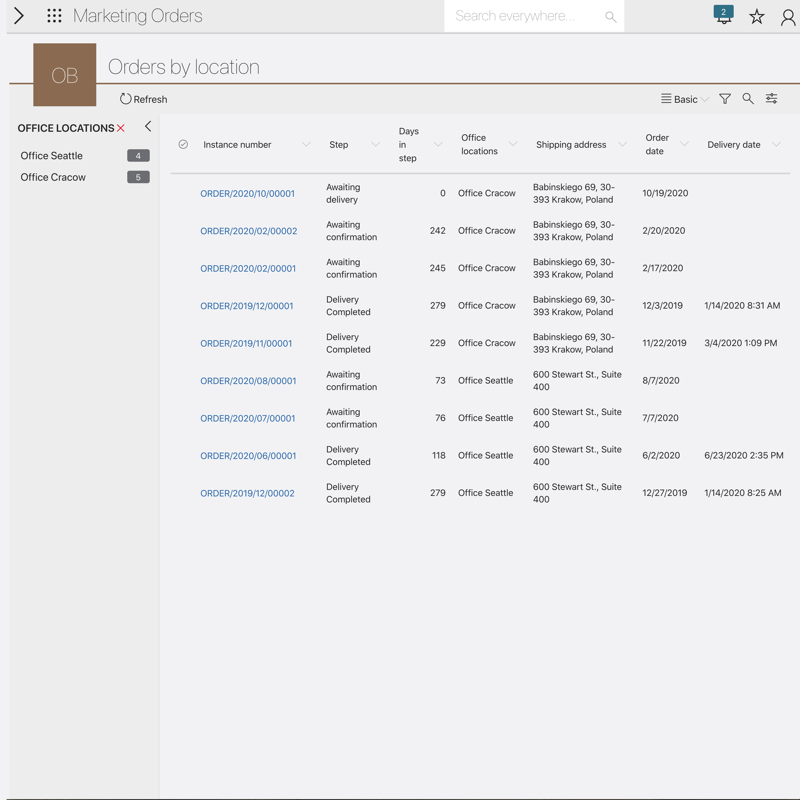The height and width of the screenshot is (800, 800).
Task: Open the notifications bell
Action: click(x=723, y=16)
